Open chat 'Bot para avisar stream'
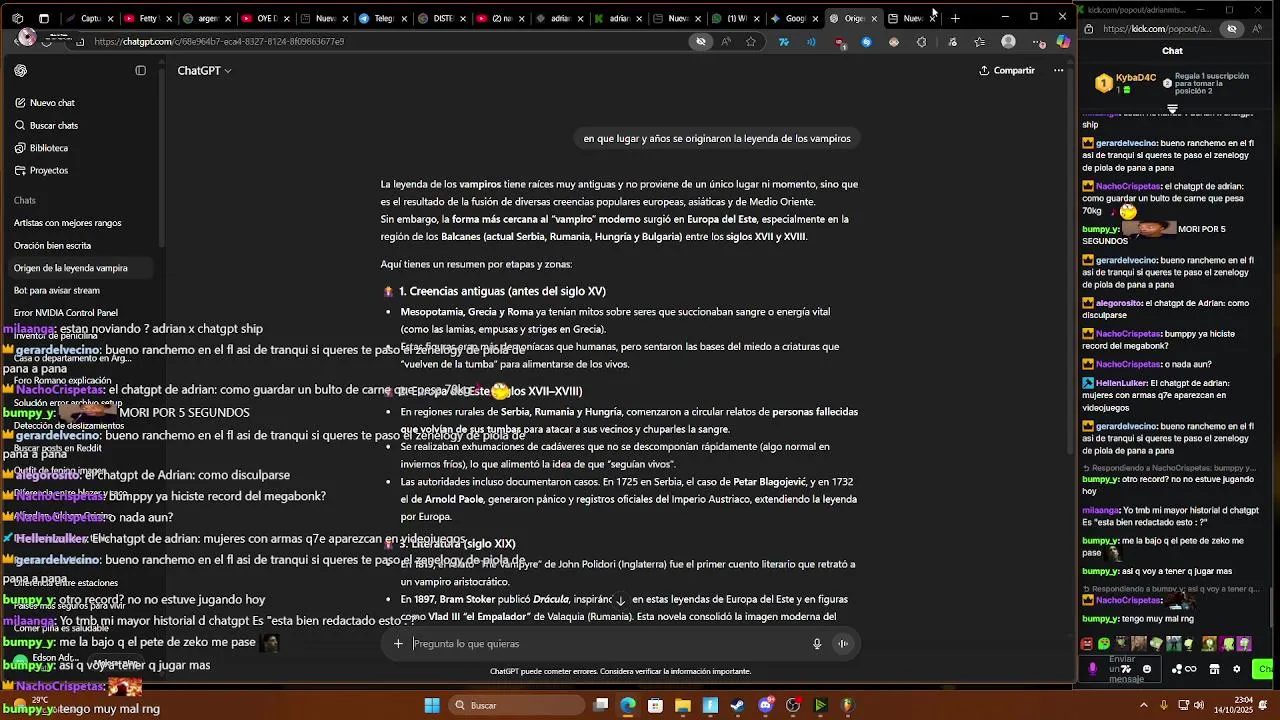Image resolution: width=1280 pixels, height=720 pixels. coord(56,291)
